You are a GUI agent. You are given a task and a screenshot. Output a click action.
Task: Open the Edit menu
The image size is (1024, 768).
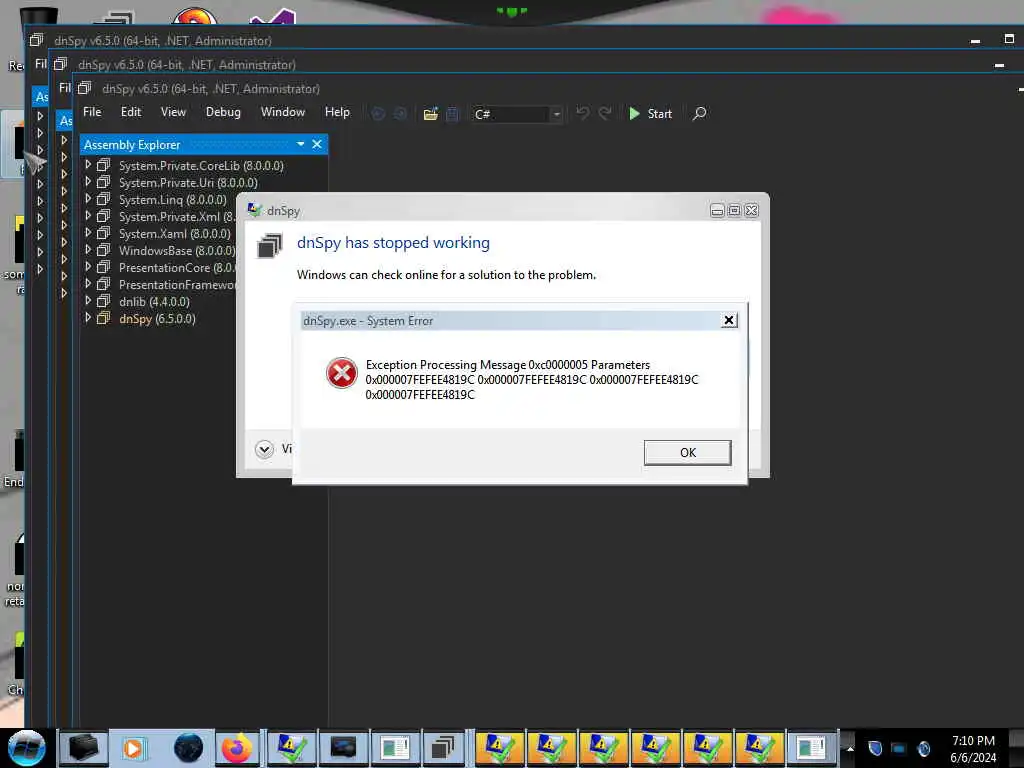[x=131, y=112]
